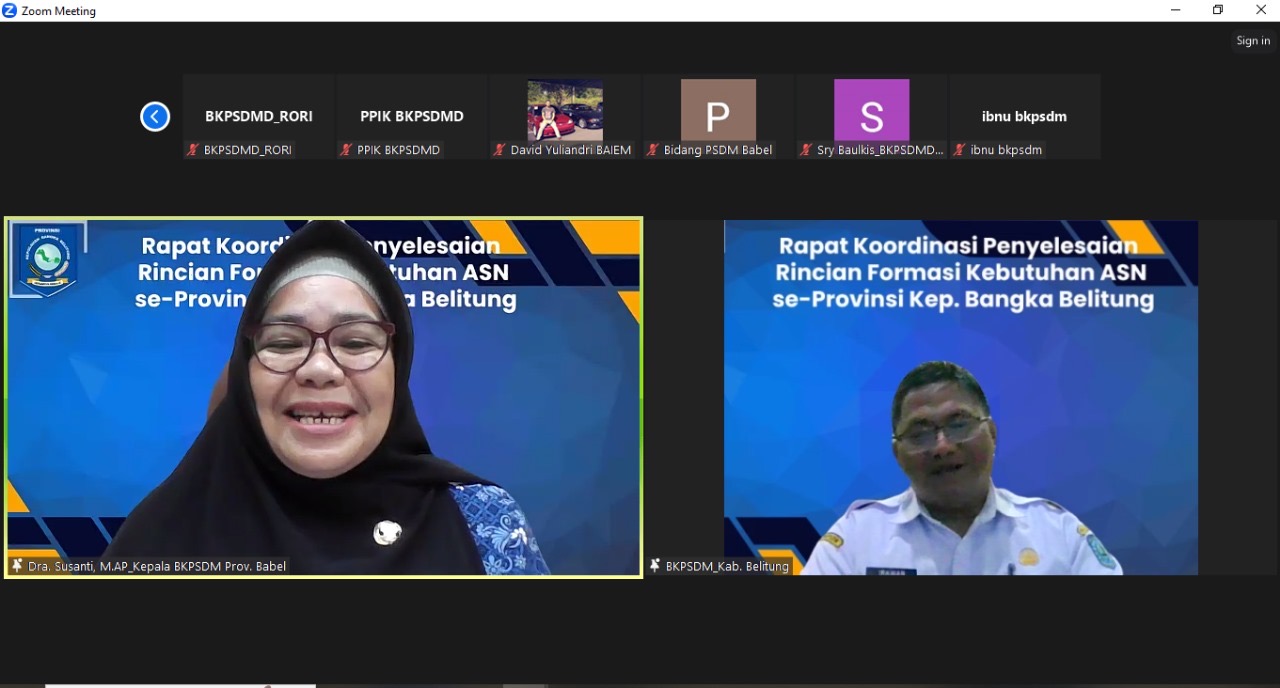
Task: Click muted mic icon beside BKPSDMD_RORI name
Action: pyautogui.click(x=193, y=150)
